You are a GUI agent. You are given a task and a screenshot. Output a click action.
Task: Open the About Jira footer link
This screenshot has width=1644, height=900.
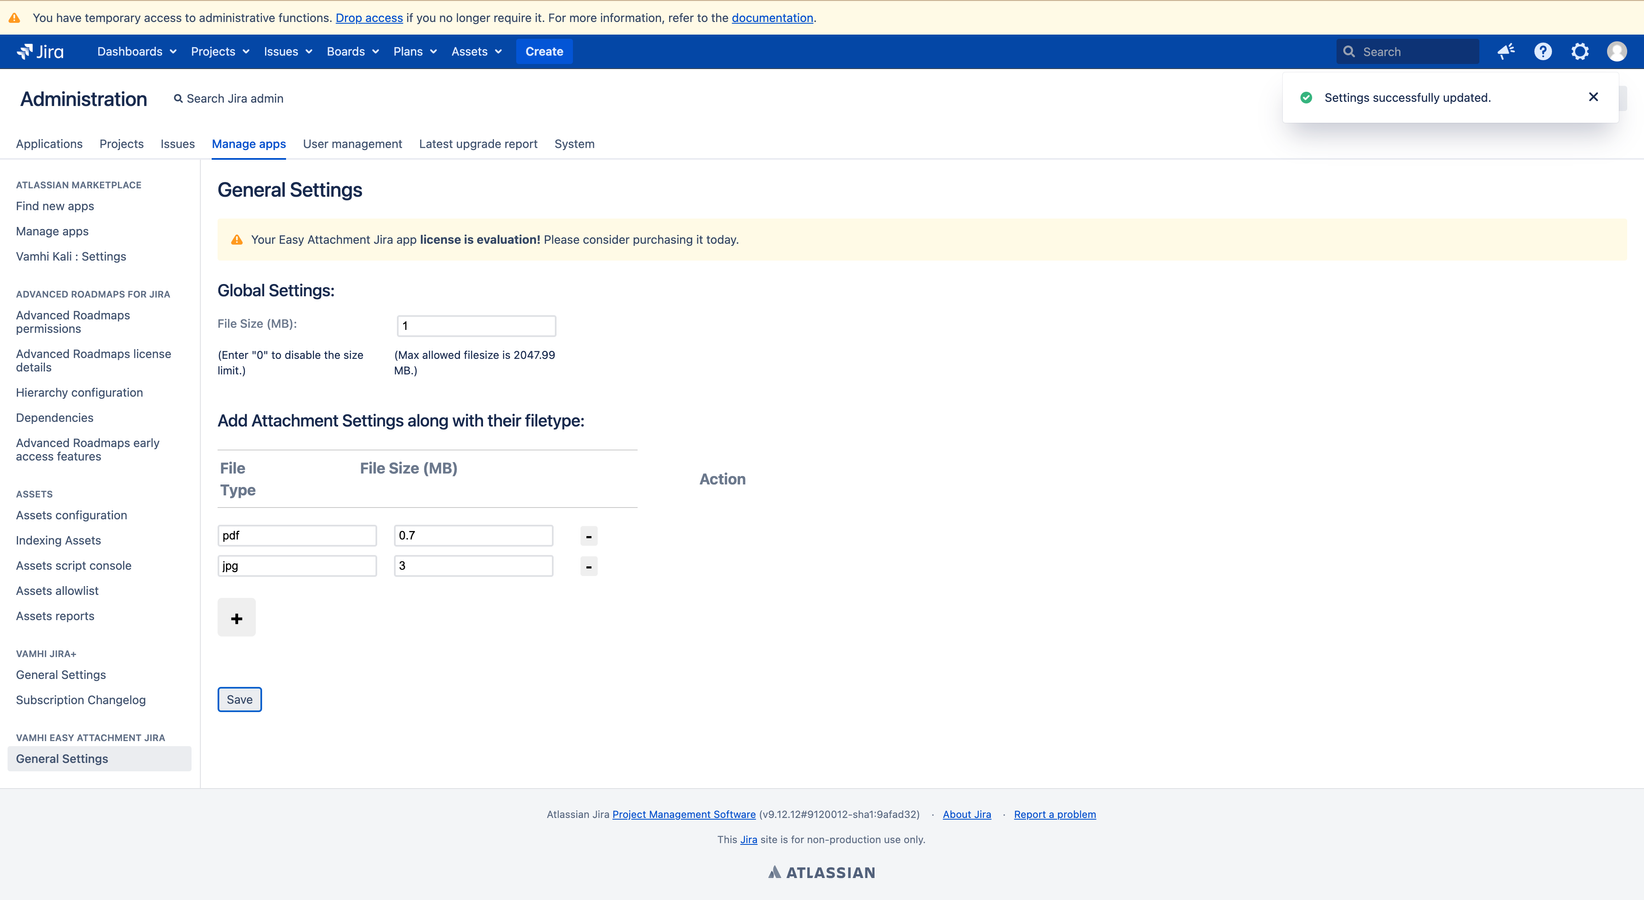point(967,815)
